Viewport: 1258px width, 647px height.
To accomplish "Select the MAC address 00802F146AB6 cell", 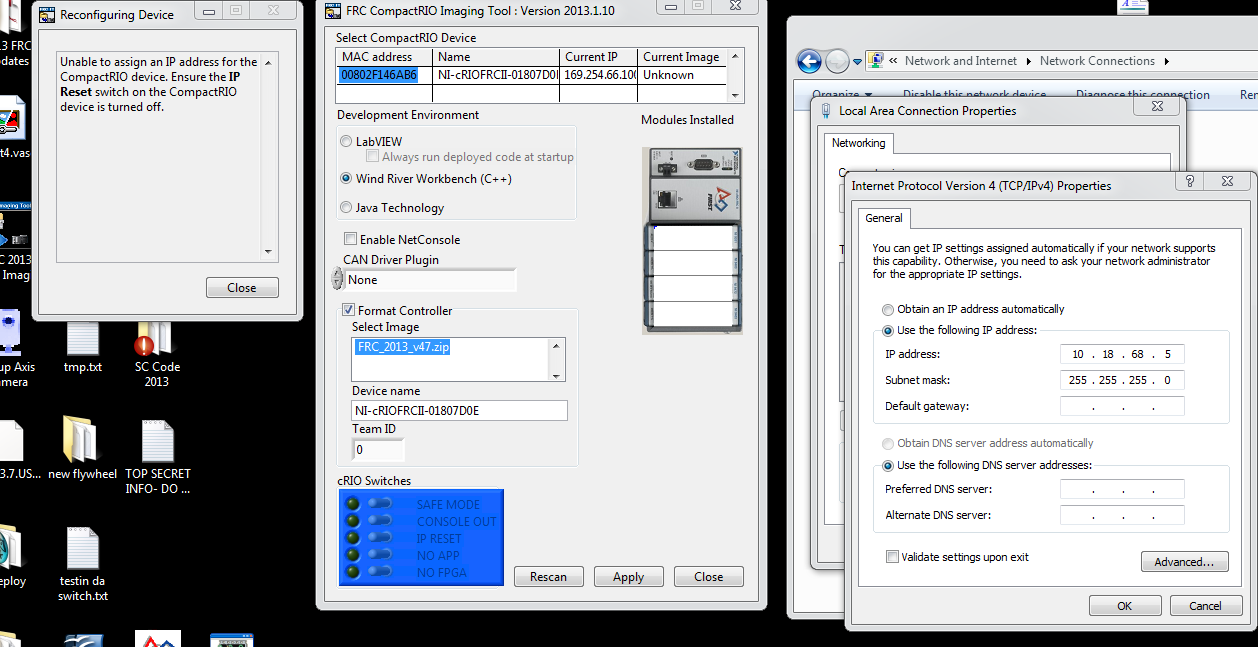I will coord(385,75).
